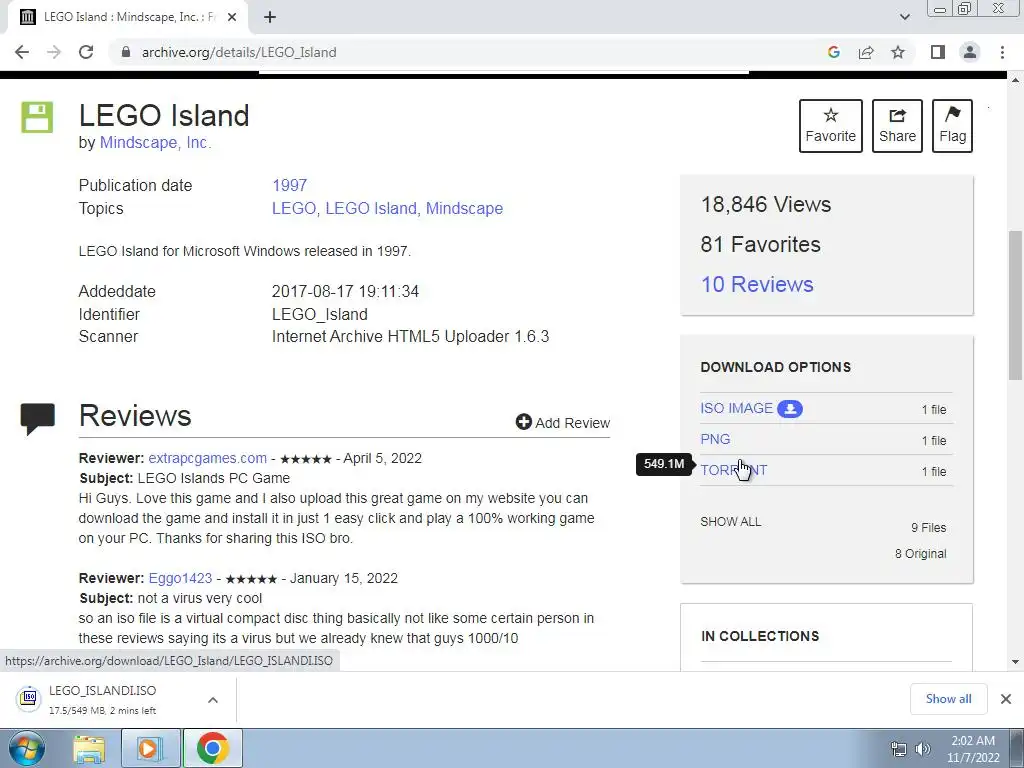Viewport: 1024px width, 768px height.
Task: Open the Chrome profile avatar
Action: click(970, 52)
